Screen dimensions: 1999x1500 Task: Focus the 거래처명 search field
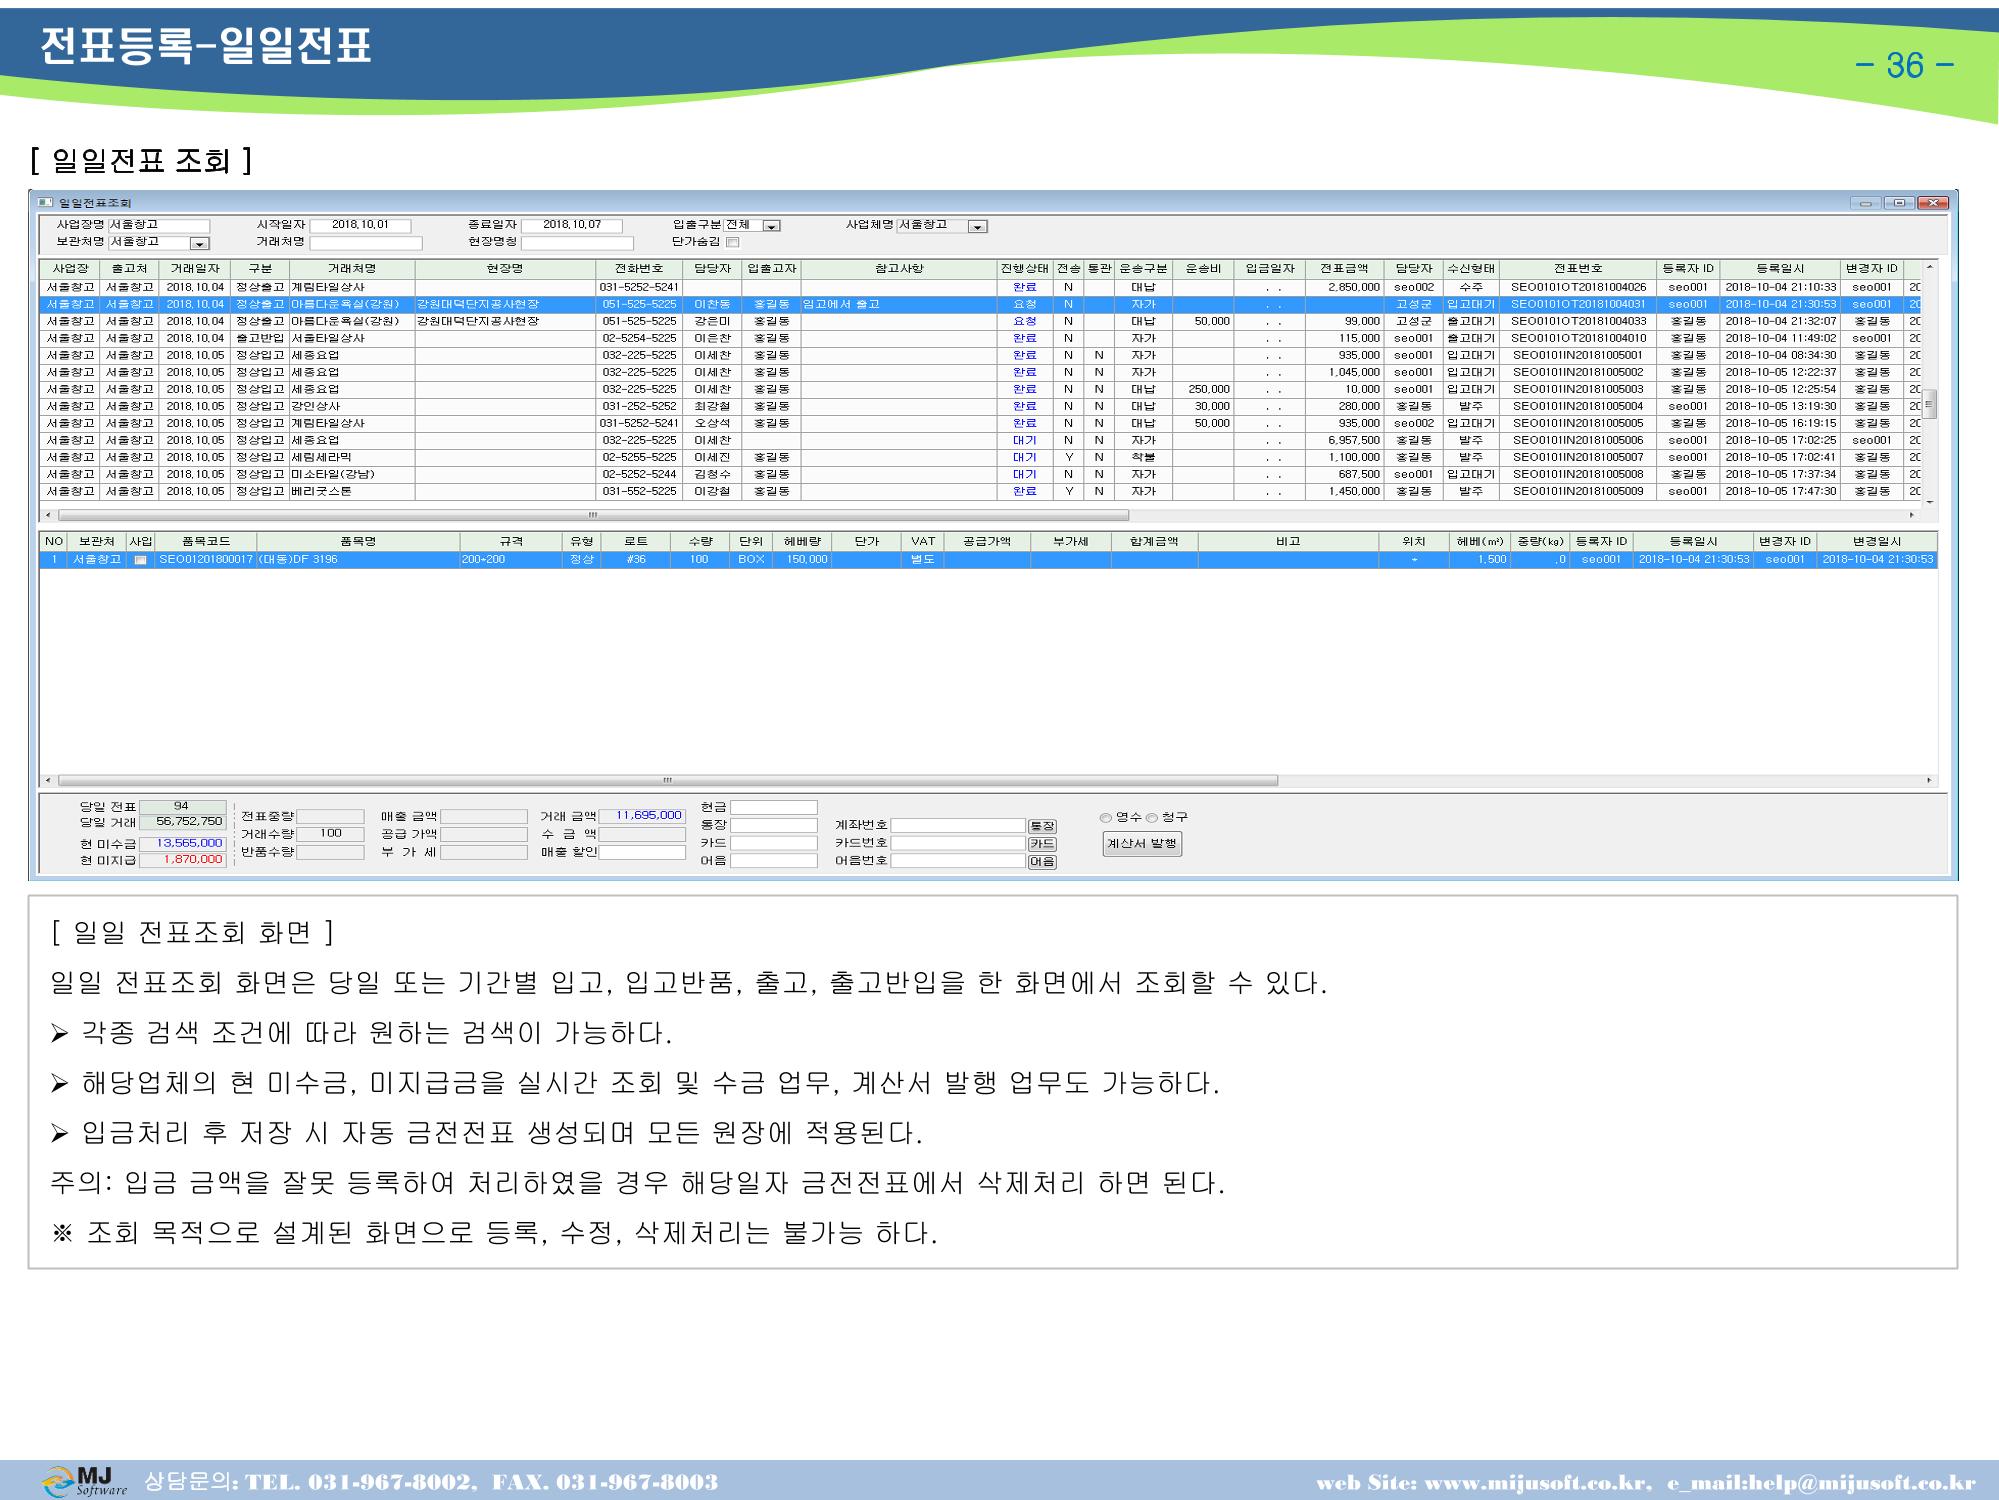[366, 243]
